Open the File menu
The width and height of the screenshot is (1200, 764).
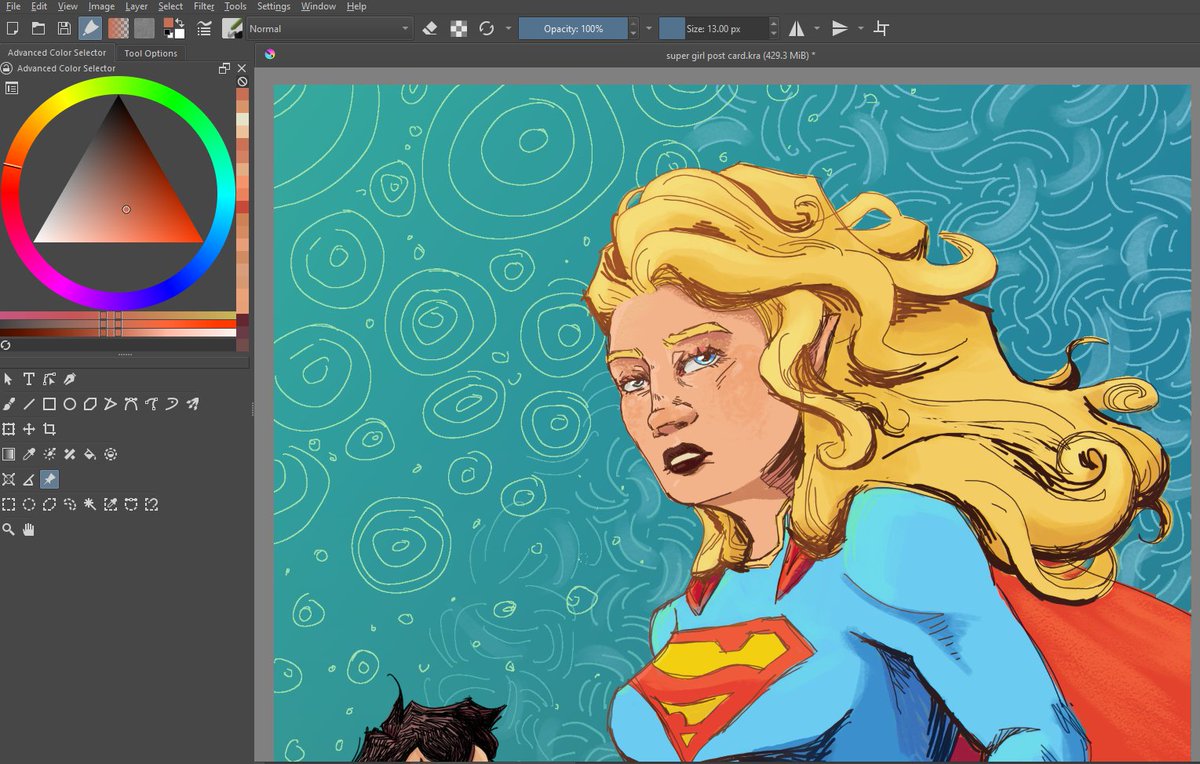(14, 6)
